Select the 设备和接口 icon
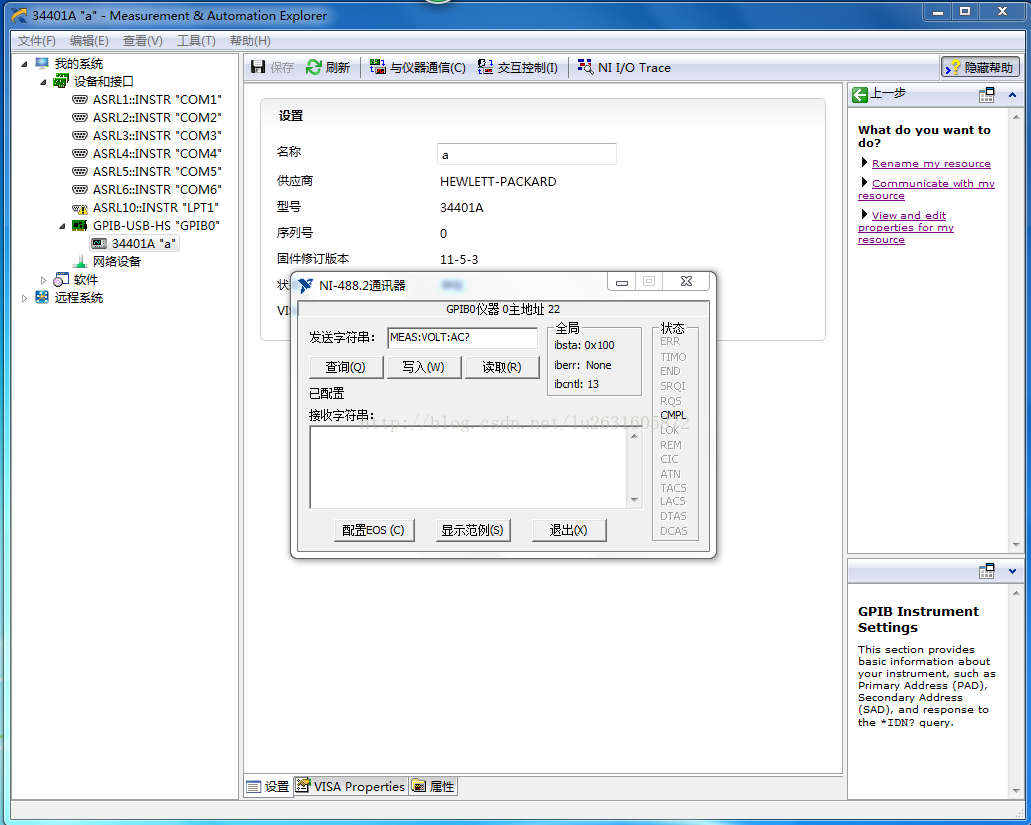 click(x=60, y=81)
